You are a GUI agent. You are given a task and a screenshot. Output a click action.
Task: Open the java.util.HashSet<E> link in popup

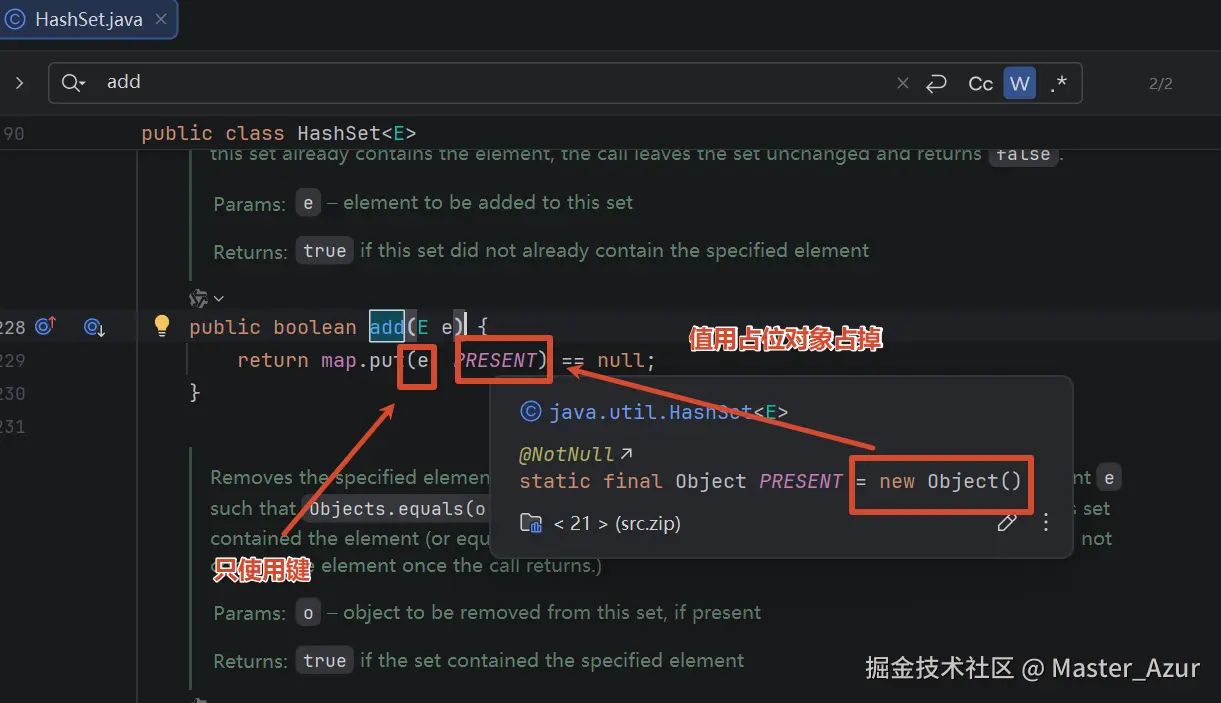[668, 412]
